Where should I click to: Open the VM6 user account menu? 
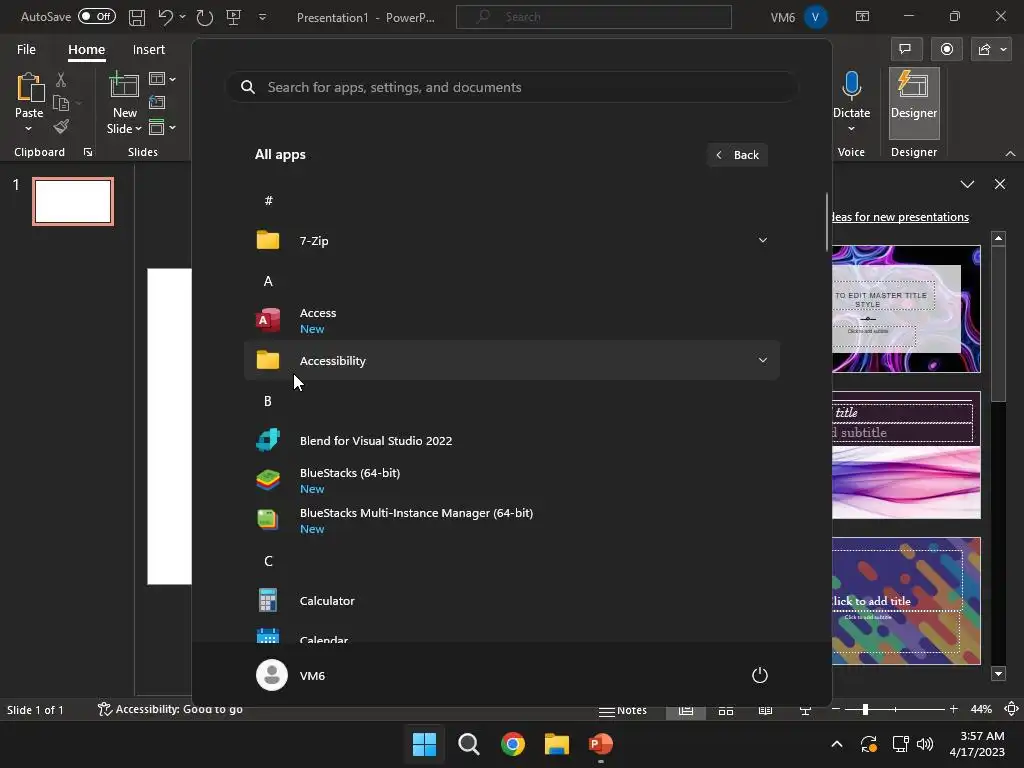pos(291,675)
